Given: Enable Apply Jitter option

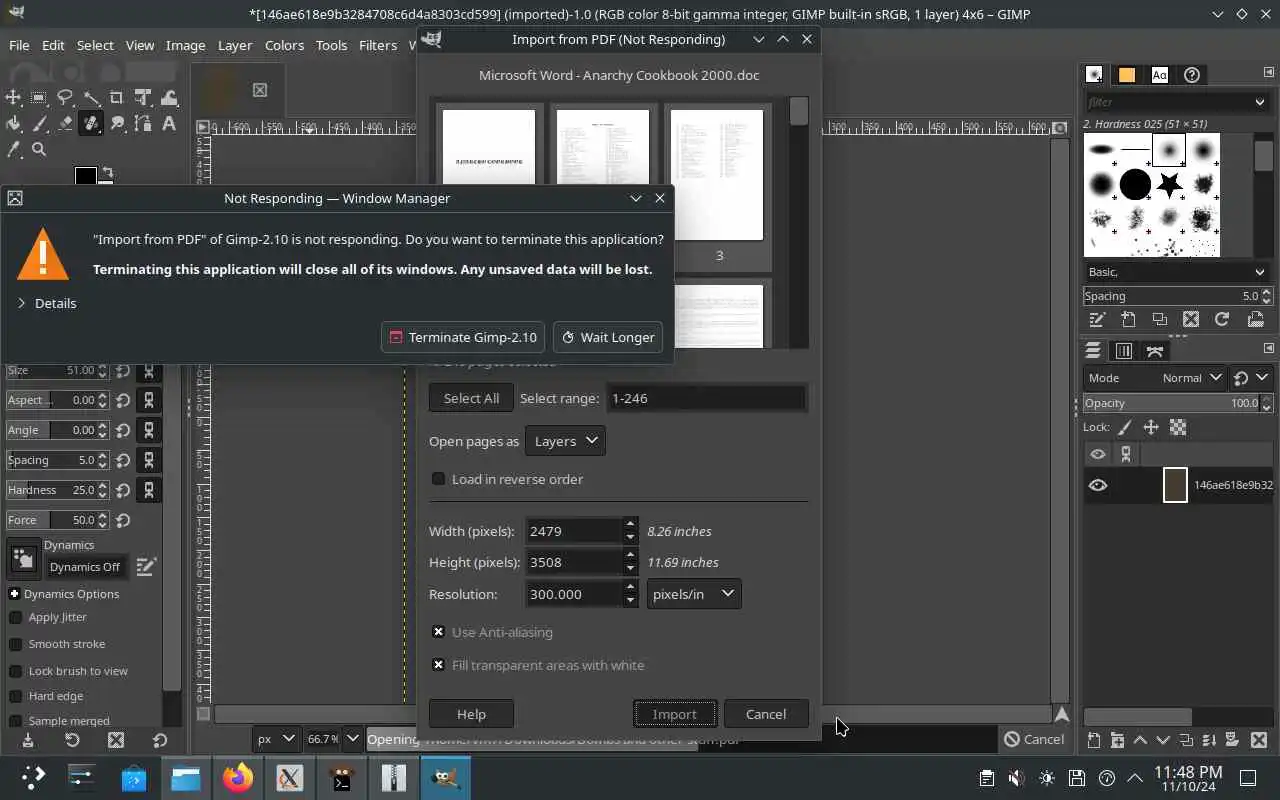Looking at the screenshot, I should (15, 617).
